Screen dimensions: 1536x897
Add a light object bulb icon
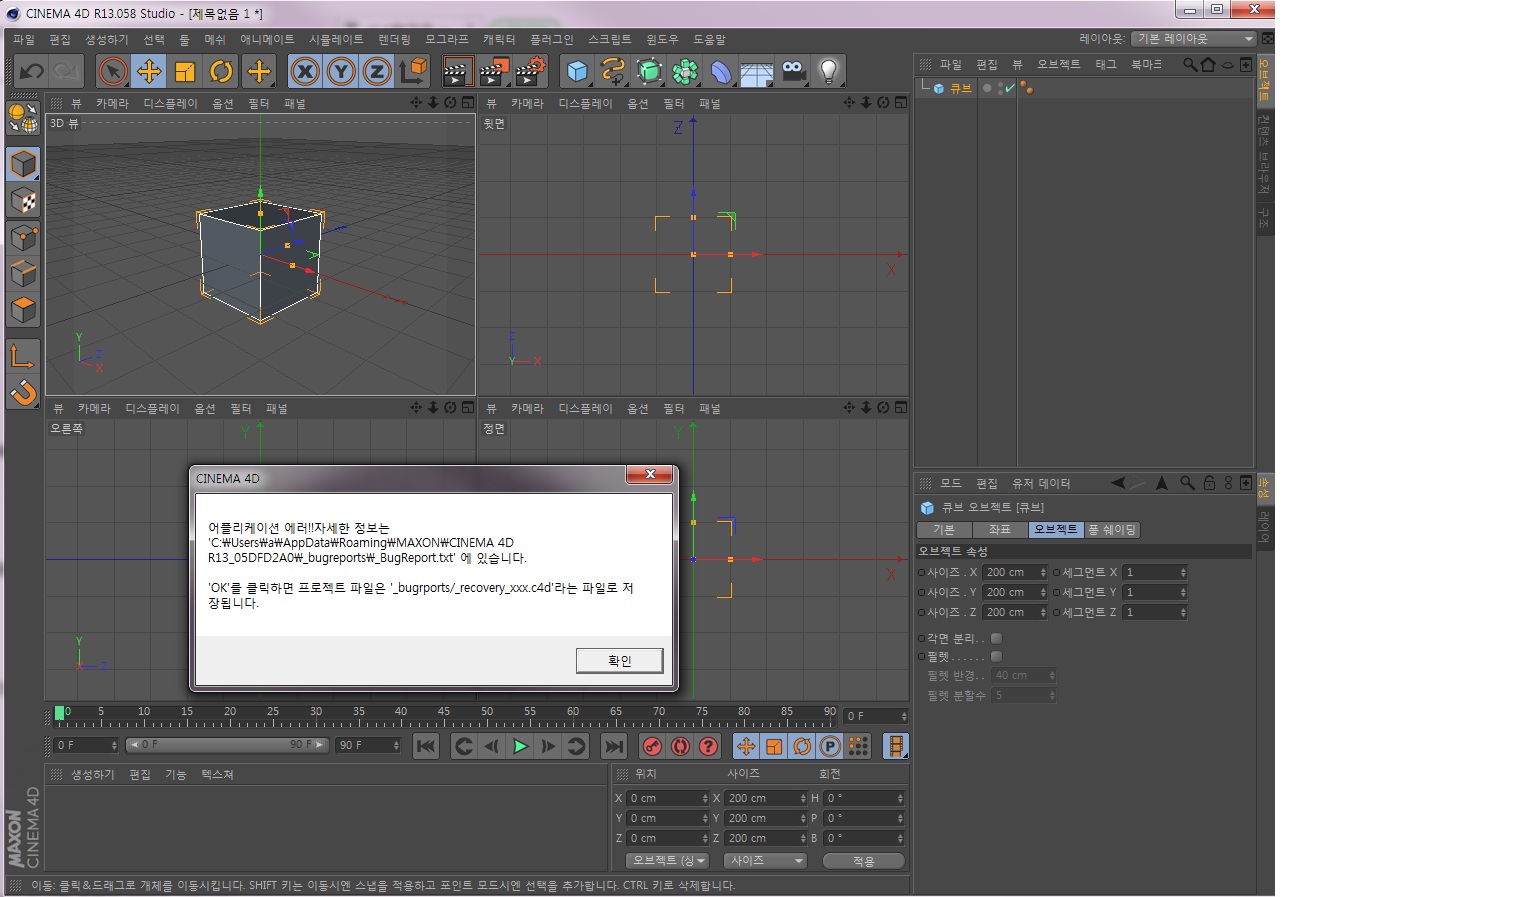tap(829, 71)
